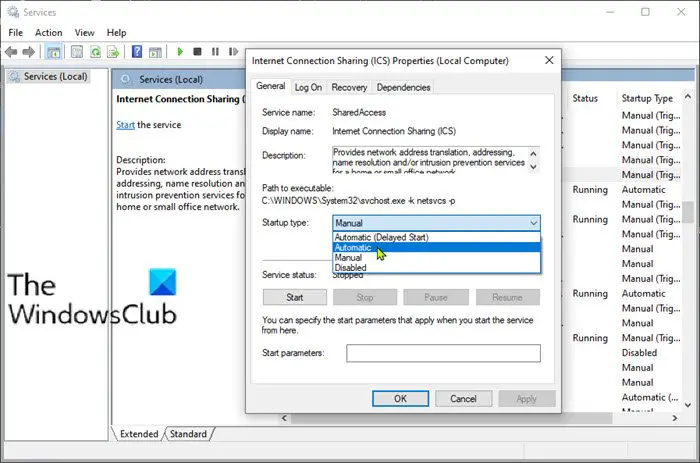
Task: Refresh the services list from the toolbar
Action: tap(95, 52)
